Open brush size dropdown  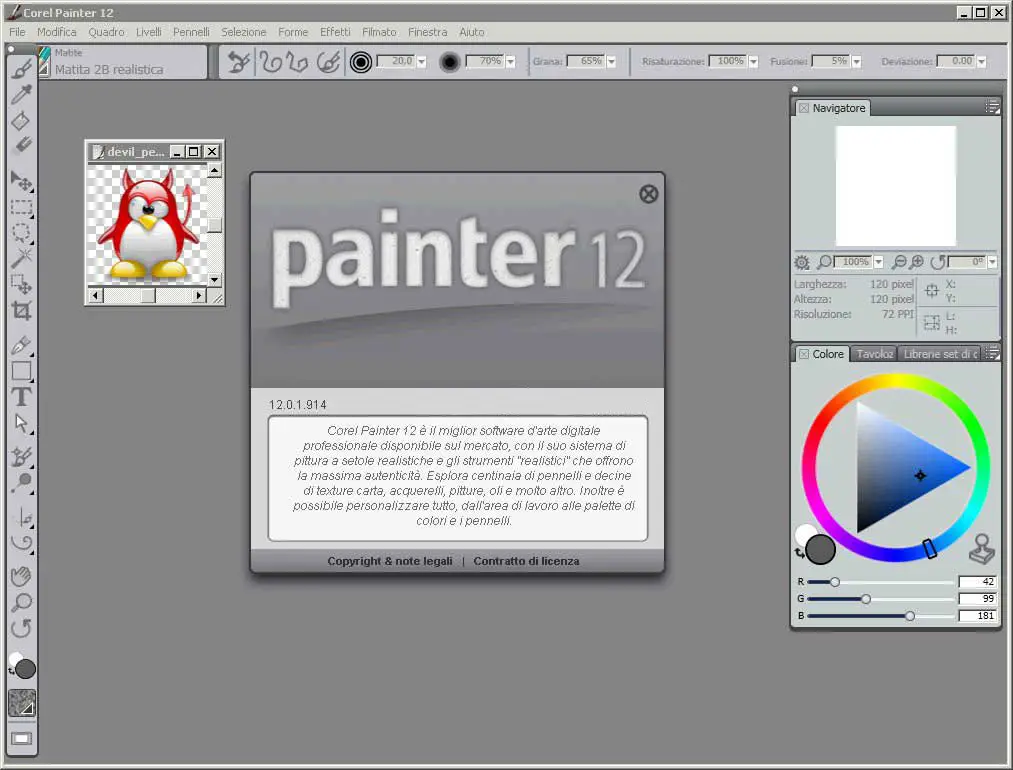(421, 62)
